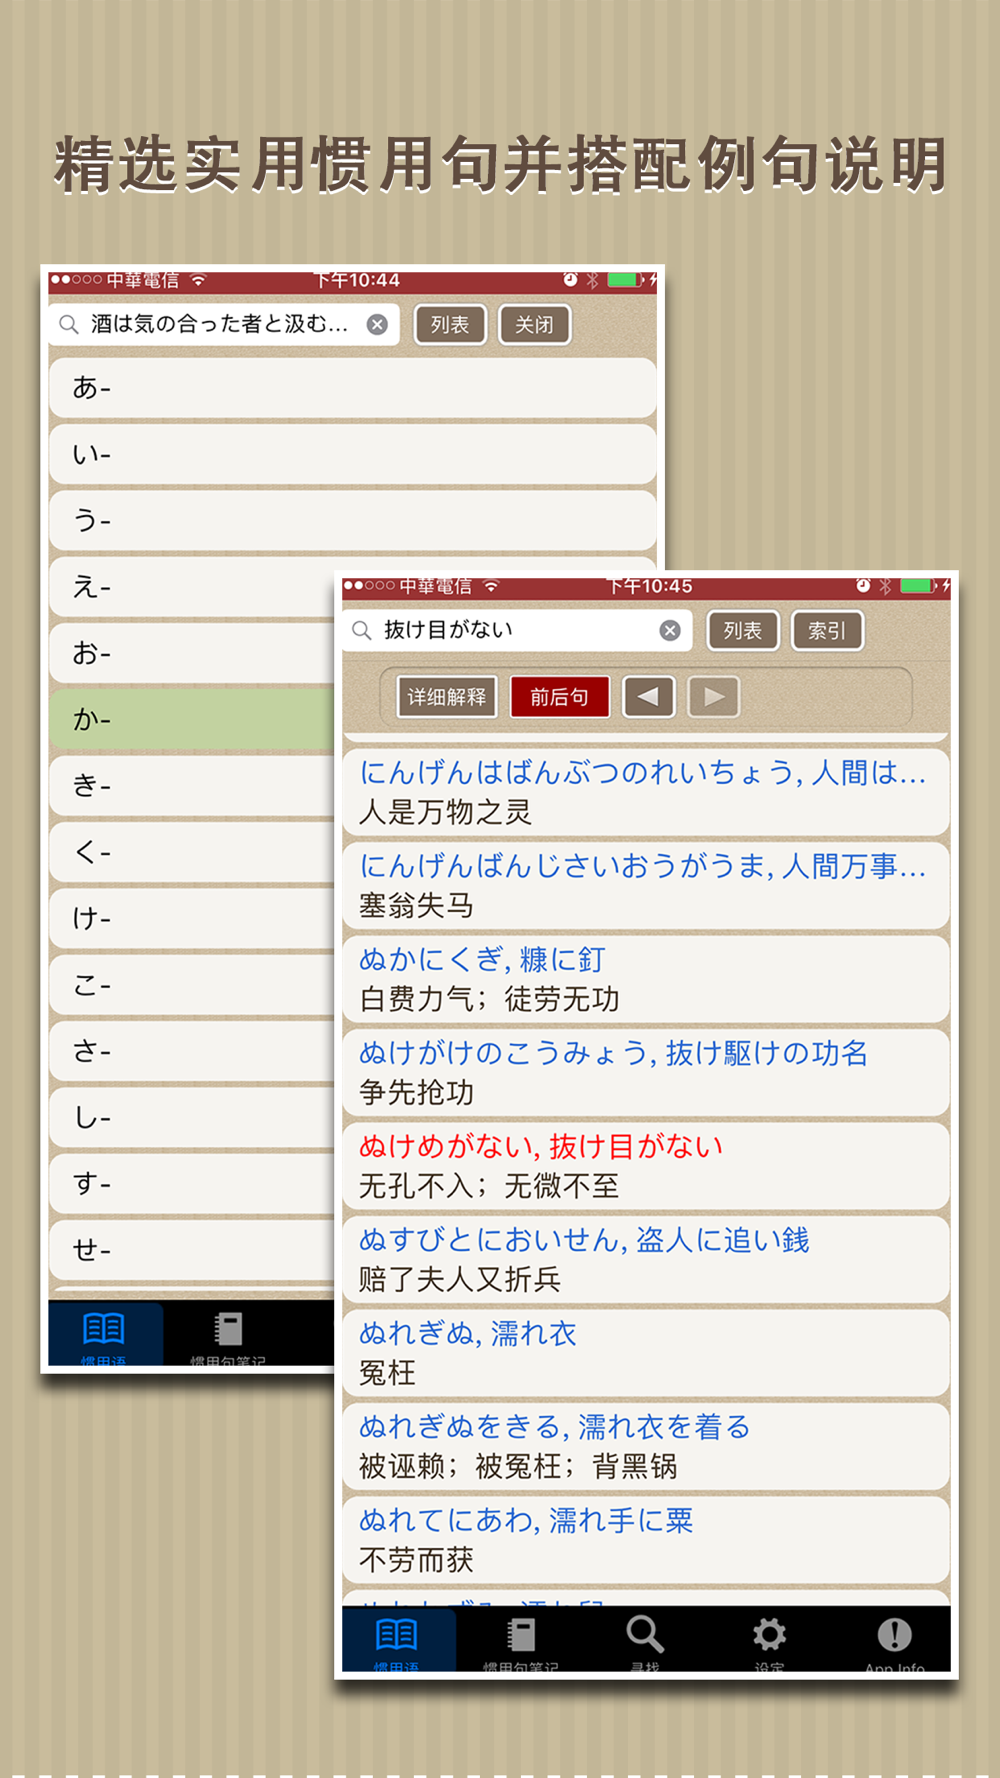The height and width of the screenshot is (1778, 1000).
Task: Select the し- index row
Action: pos(192,1117)
